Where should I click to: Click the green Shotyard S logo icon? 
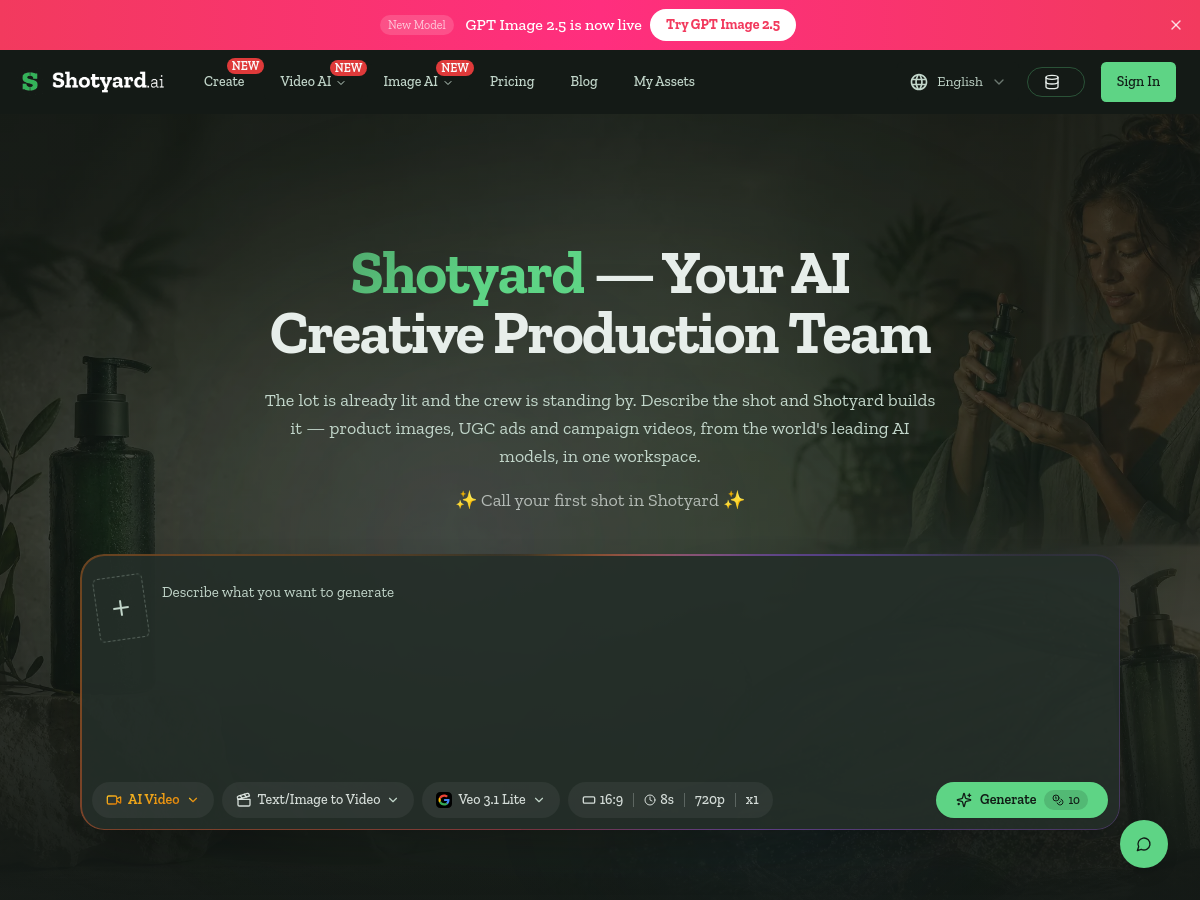tap(30, 82)
